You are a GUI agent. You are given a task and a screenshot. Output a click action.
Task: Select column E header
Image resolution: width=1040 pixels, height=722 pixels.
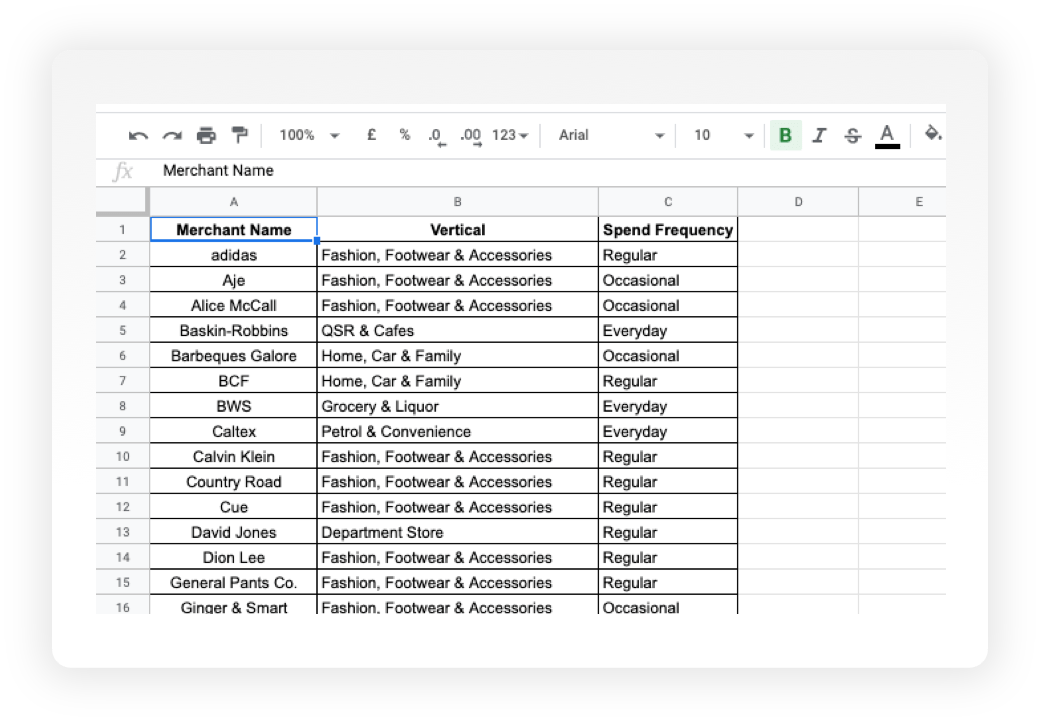(903, 202)
